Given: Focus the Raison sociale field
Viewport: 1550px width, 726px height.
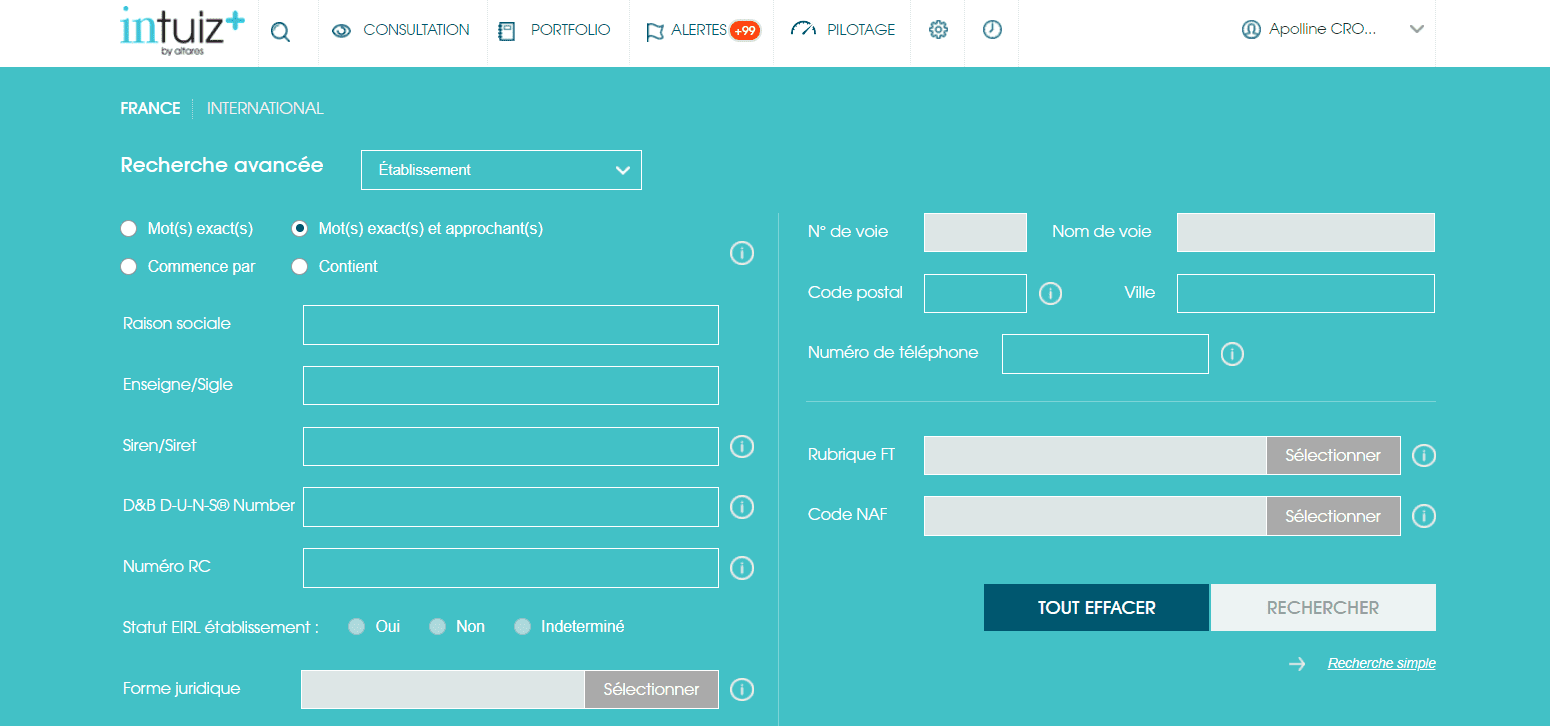Looking at the screenshot, I should 511,325.
